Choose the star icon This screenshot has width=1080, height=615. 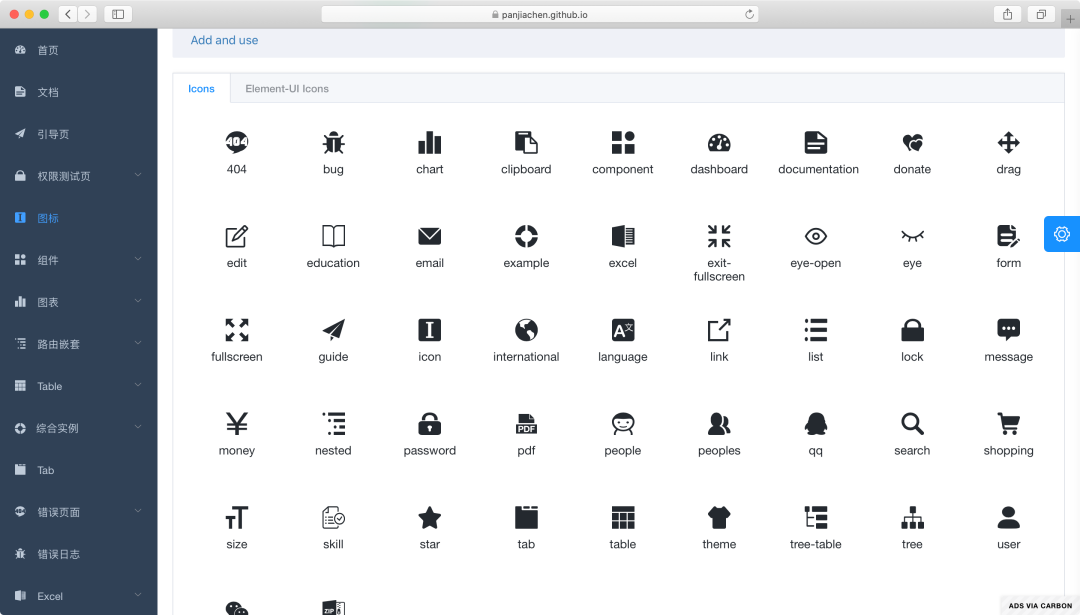coord(430,517)
